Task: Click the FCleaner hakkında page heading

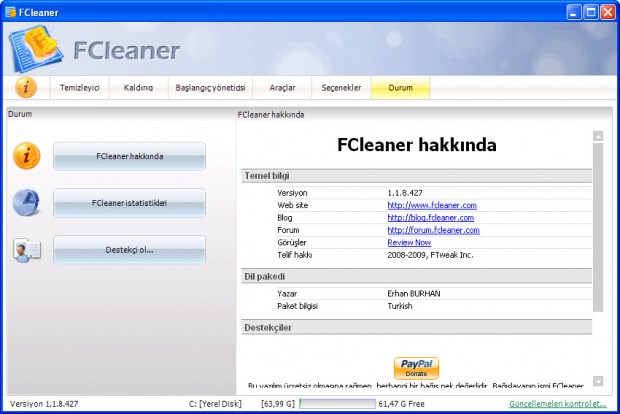Action: coord(417,145)
